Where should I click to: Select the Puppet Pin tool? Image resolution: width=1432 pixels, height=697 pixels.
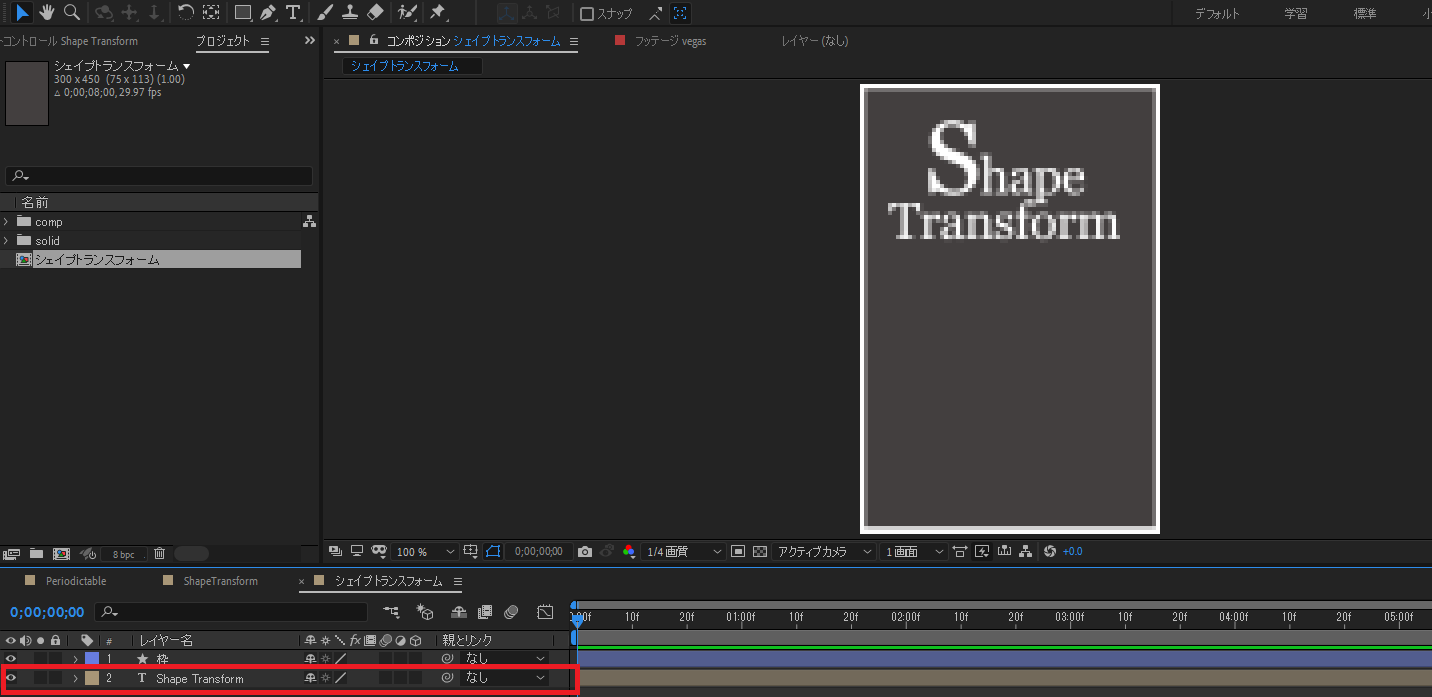click(x=437, y=13)
